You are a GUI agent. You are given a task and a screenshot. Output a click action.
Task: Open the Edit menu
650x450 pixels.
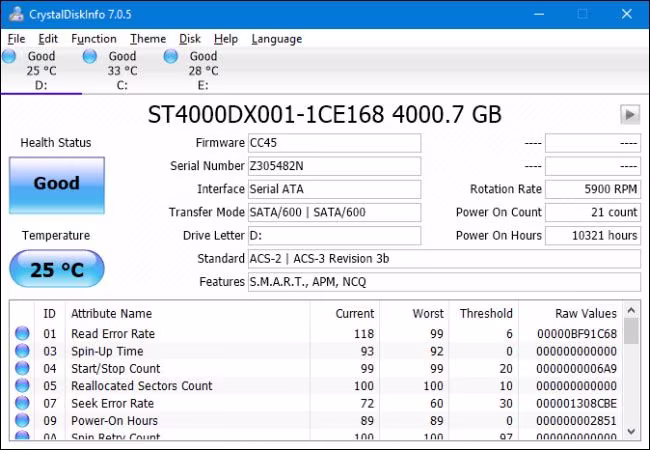[48, 39]
